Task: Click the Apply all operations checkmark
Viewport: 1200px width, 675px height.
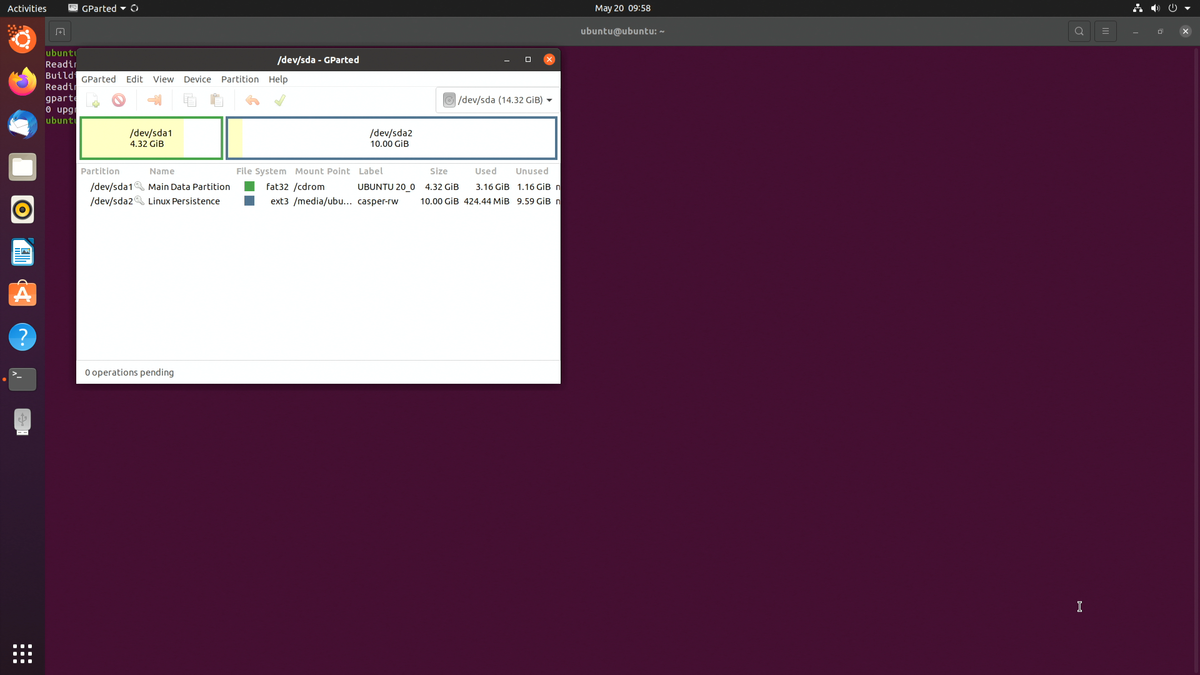Action: click(x=280, y=100)
